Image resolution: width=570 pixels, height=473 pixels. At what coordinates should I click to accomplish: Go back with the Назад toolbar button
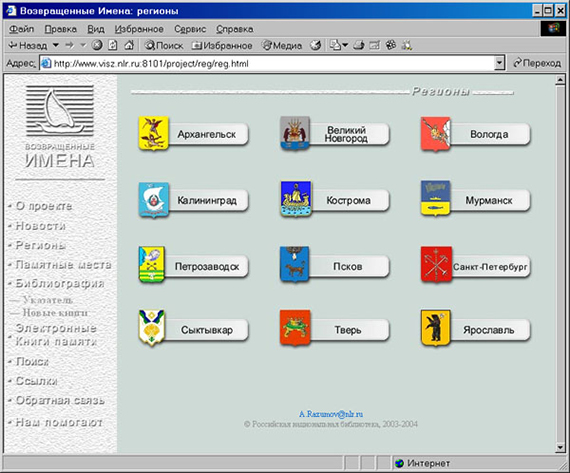pyautogui.click(x=28, y=45)
